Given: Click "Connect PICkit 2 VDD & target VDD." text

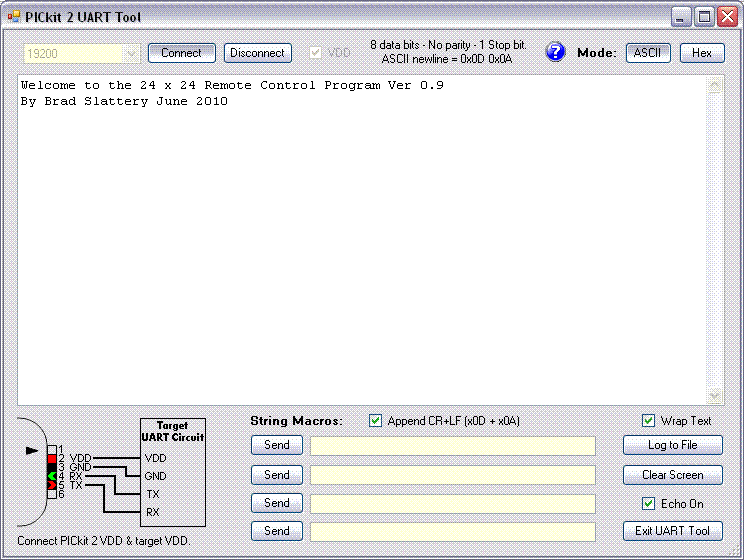Looking at the screenshot, I should (103, 541).
